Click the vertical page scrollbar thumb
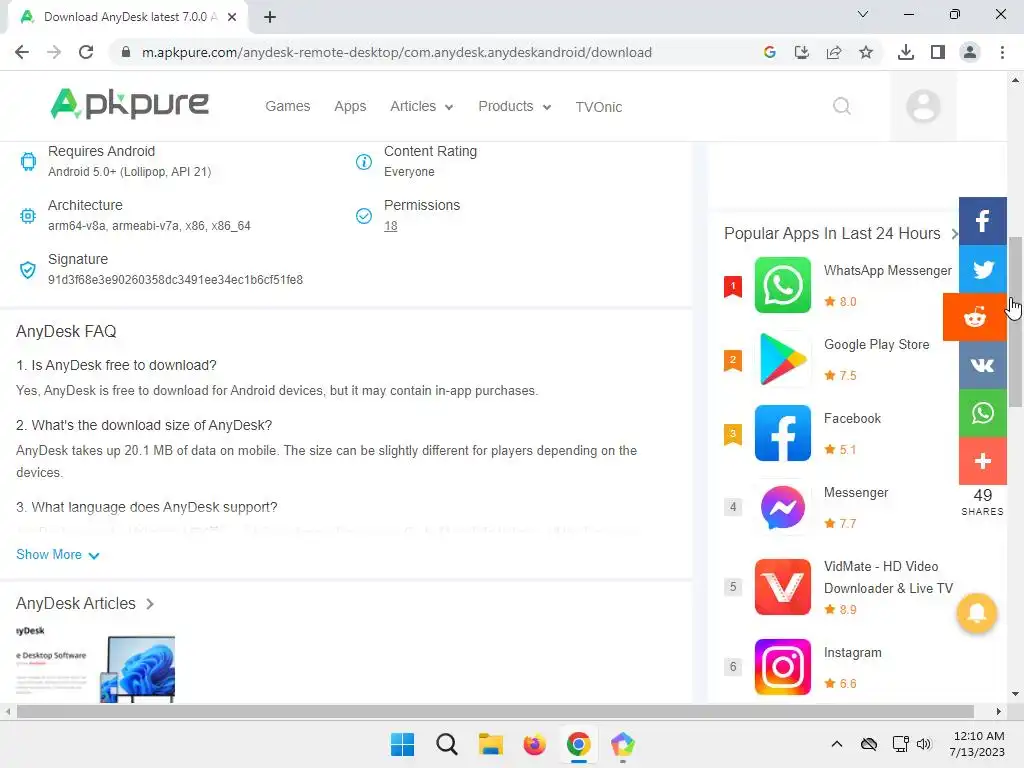Image resolution: width=1024 pixels, height=768 pixels. [1015, 321]
